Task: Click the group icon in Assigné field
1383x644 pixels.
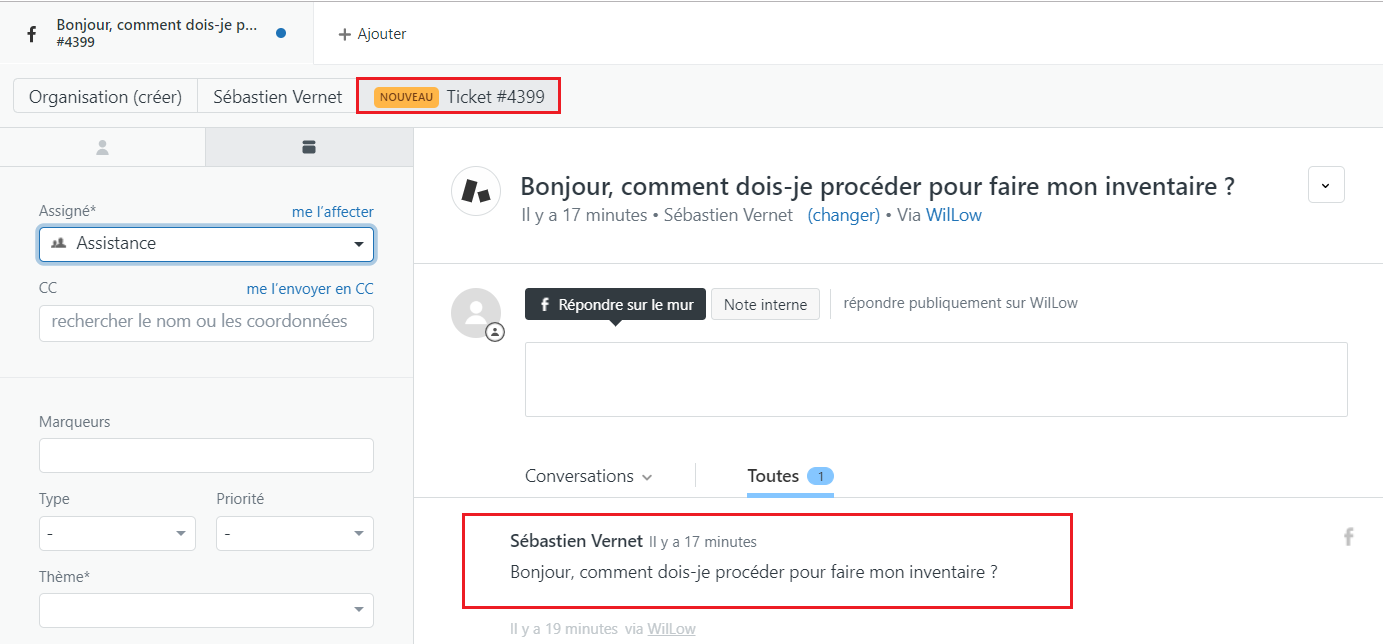Action: coord(58,243)
